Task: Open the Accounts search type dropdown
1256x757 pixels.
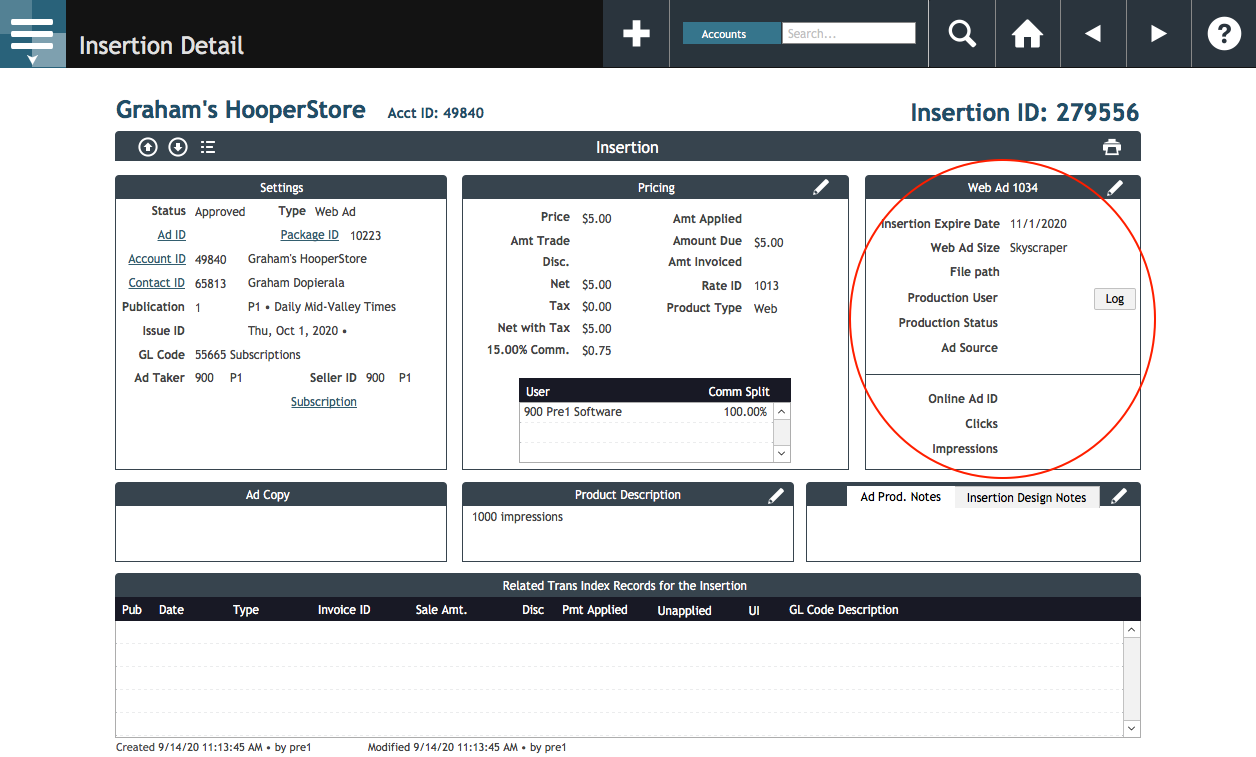Action: tap(731, 34)
